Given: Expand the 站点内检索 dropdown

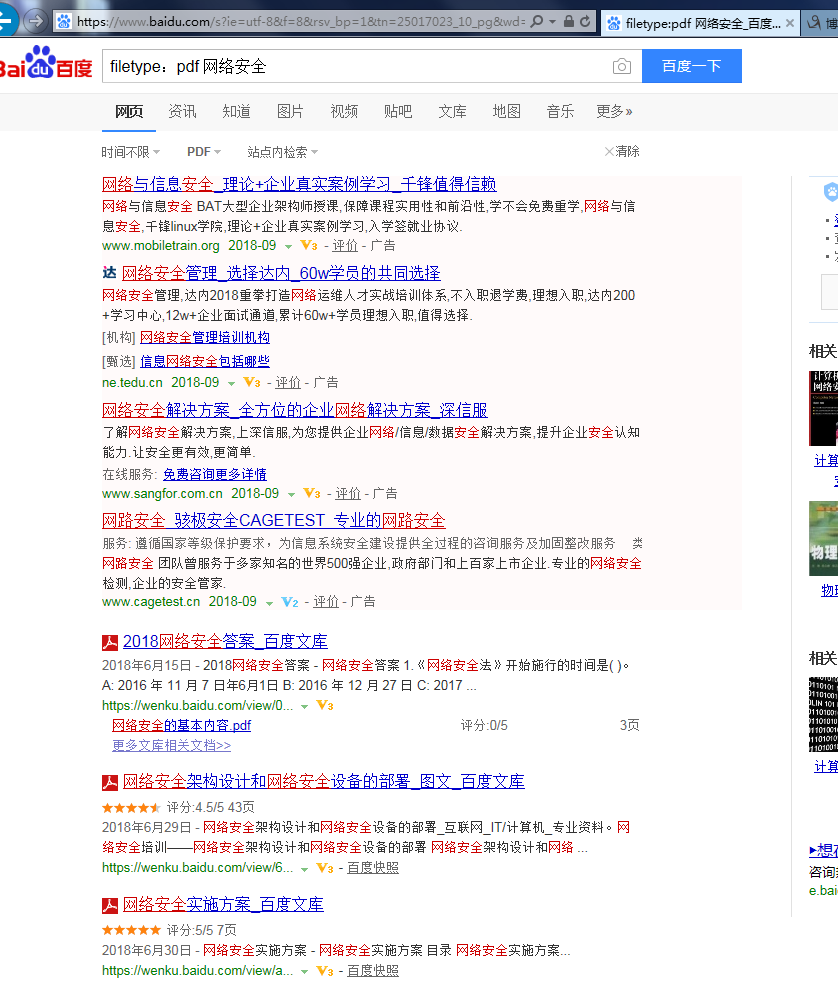Looking at the screenshot, I should 282,152.
